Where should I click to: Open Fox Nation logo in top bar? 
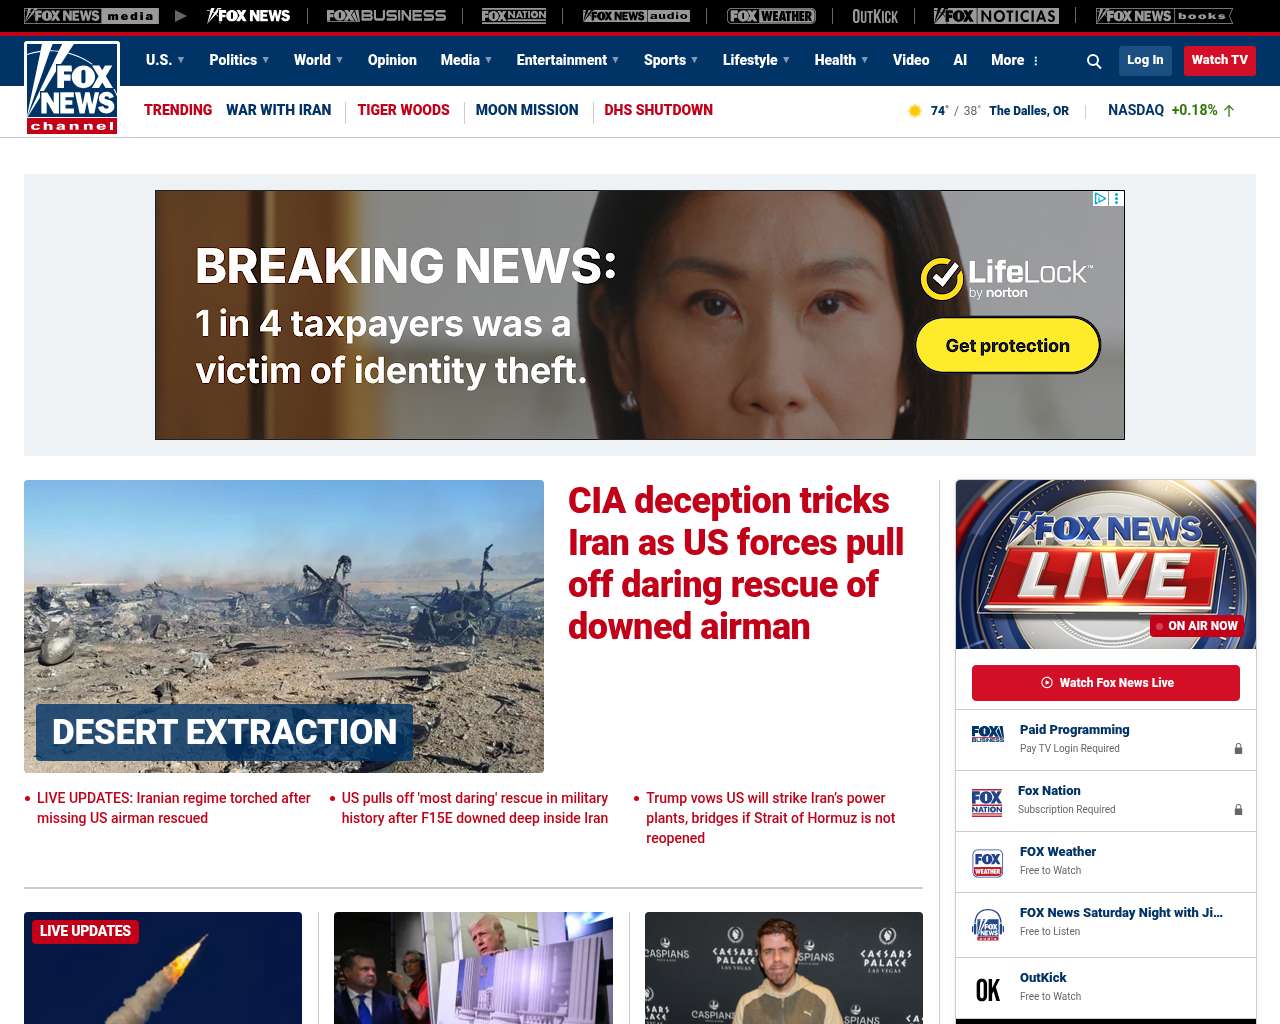pos(514,16)
